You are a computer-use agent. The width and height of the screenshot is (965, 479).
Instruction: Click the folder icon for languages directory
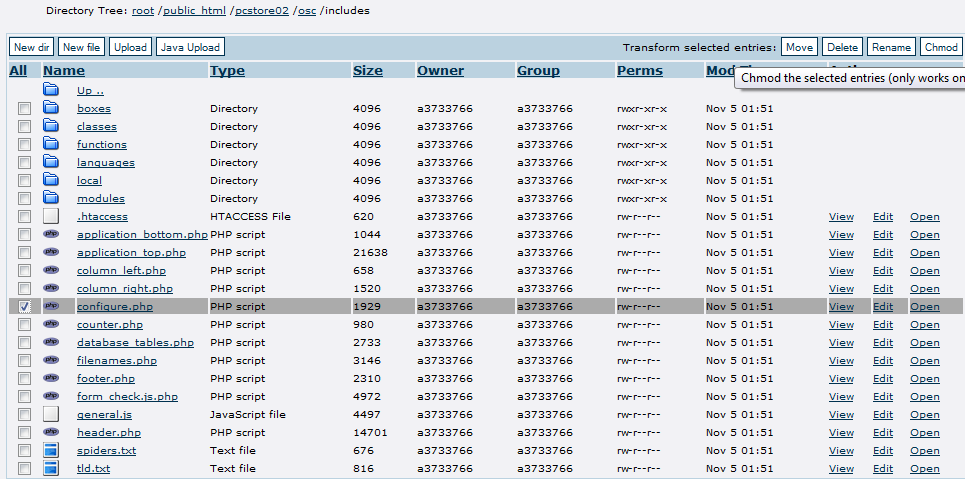click(50, 163)
